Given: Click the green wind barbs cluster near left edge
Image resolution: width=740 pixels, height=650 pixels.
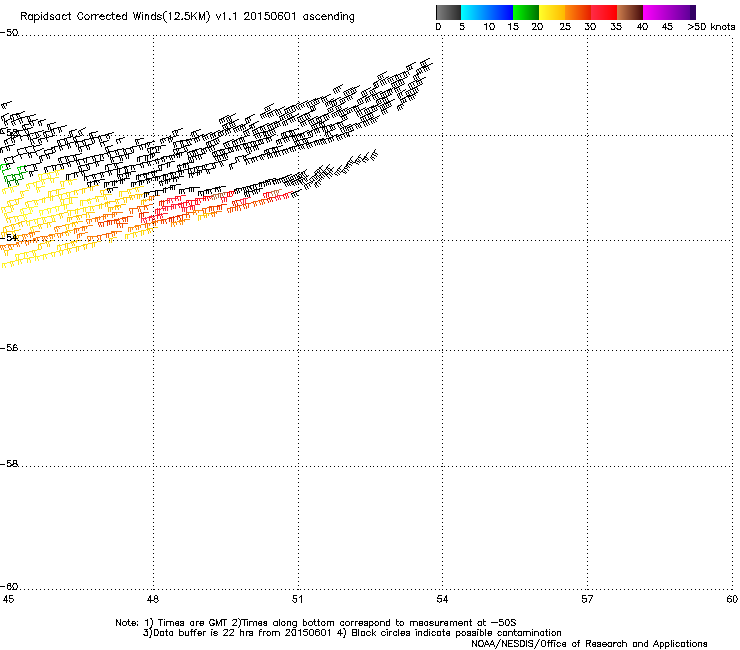Looking at the screenshot, I should tap(12, 175).
